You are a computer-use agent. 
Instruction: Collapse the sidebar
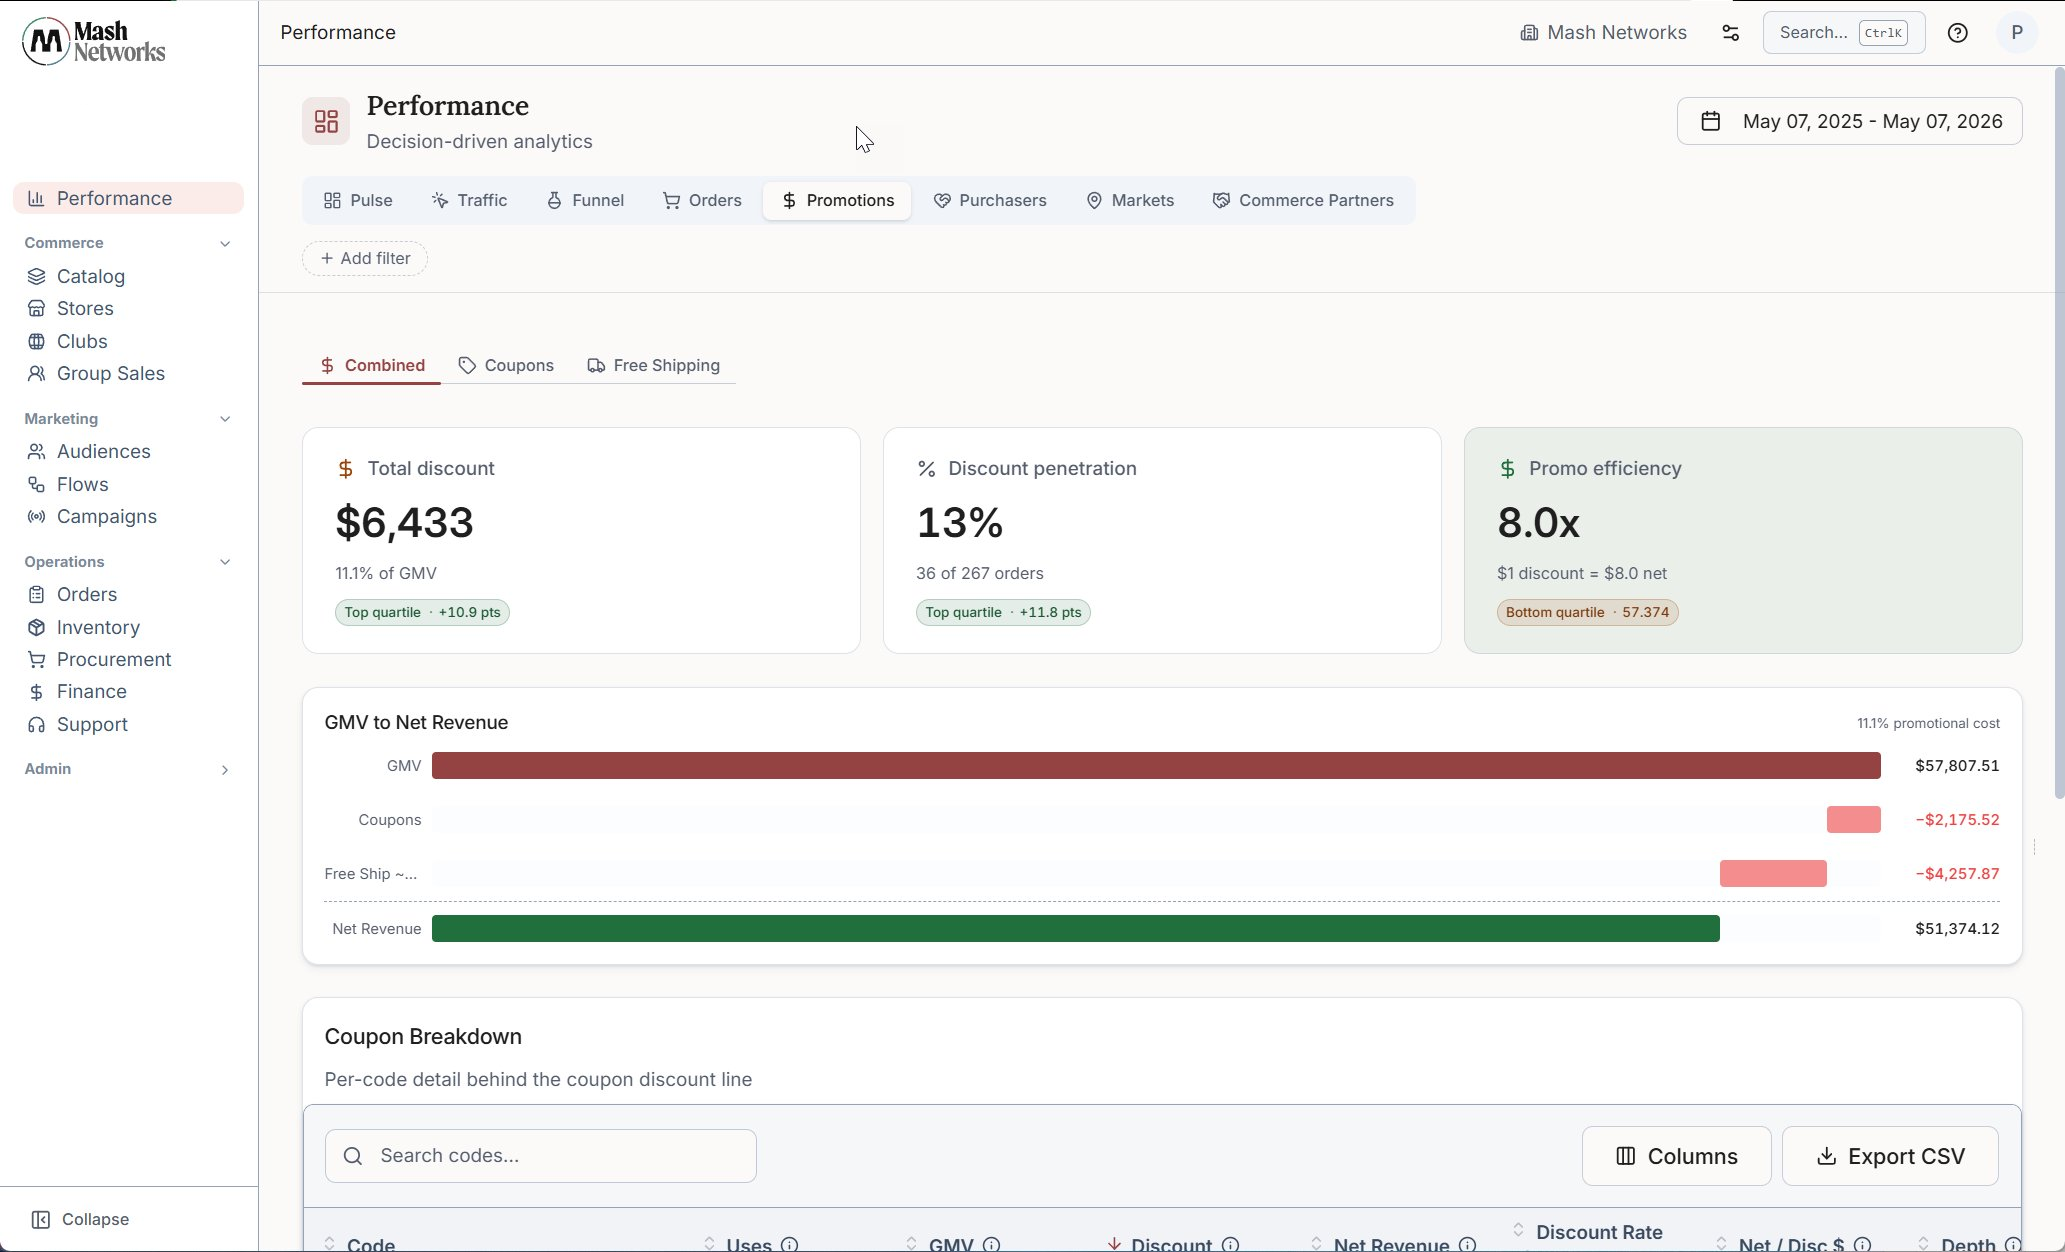click(80, 1219)
